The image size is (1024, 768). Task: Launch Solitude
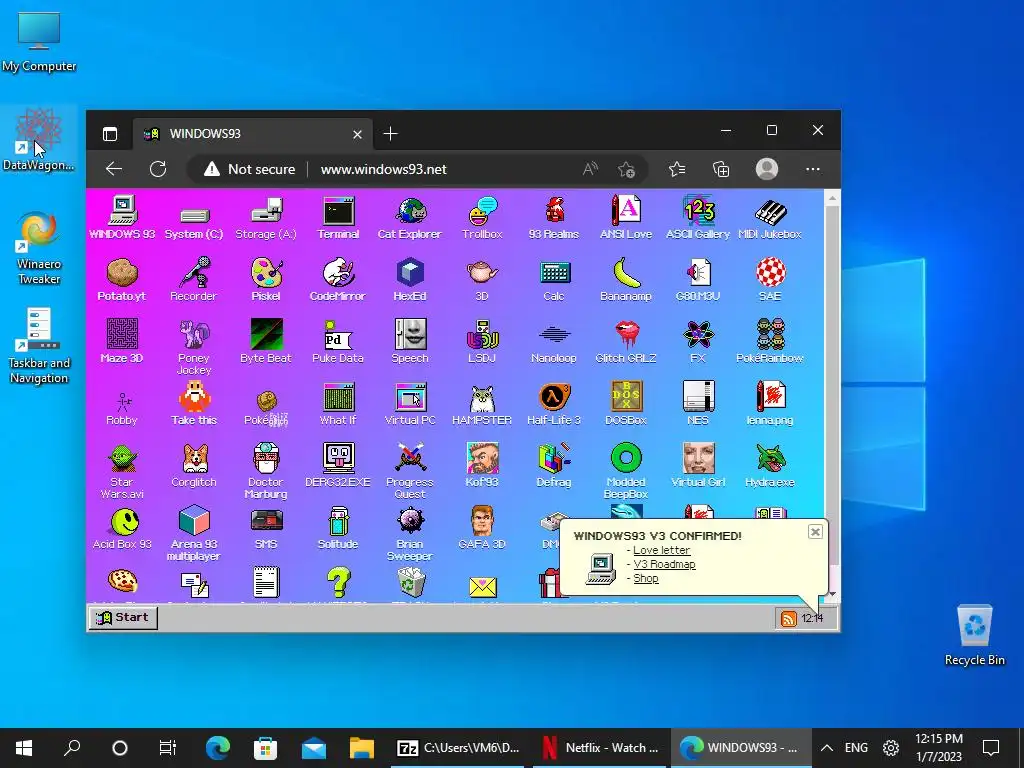point(338,529)
